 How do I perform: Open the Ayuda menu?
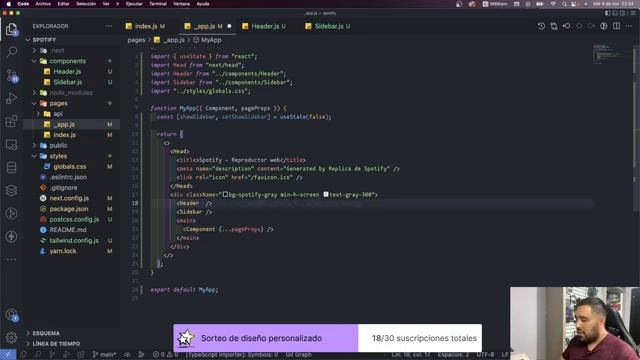point(203,4)
